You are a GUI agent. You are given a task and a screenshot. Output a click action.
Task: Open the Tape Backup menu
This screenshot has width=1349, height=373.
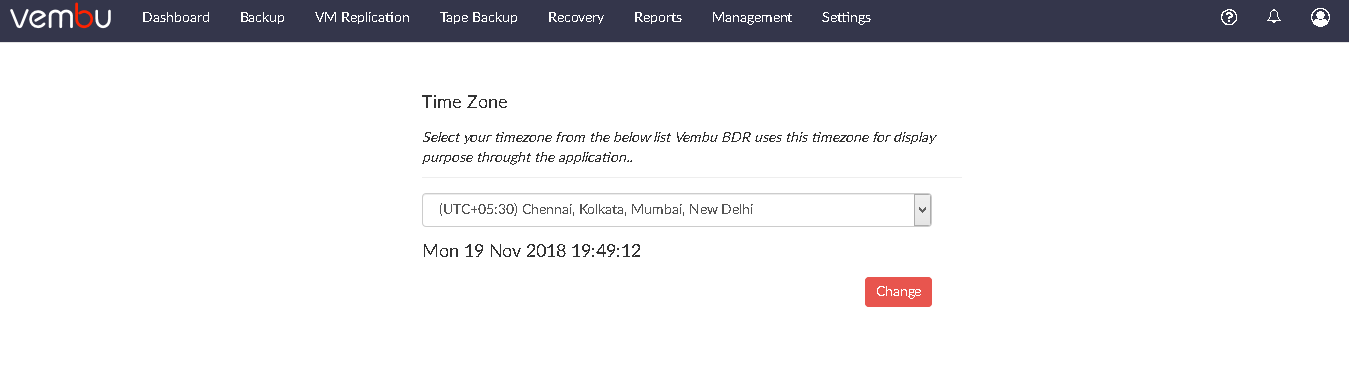point(479,17)
